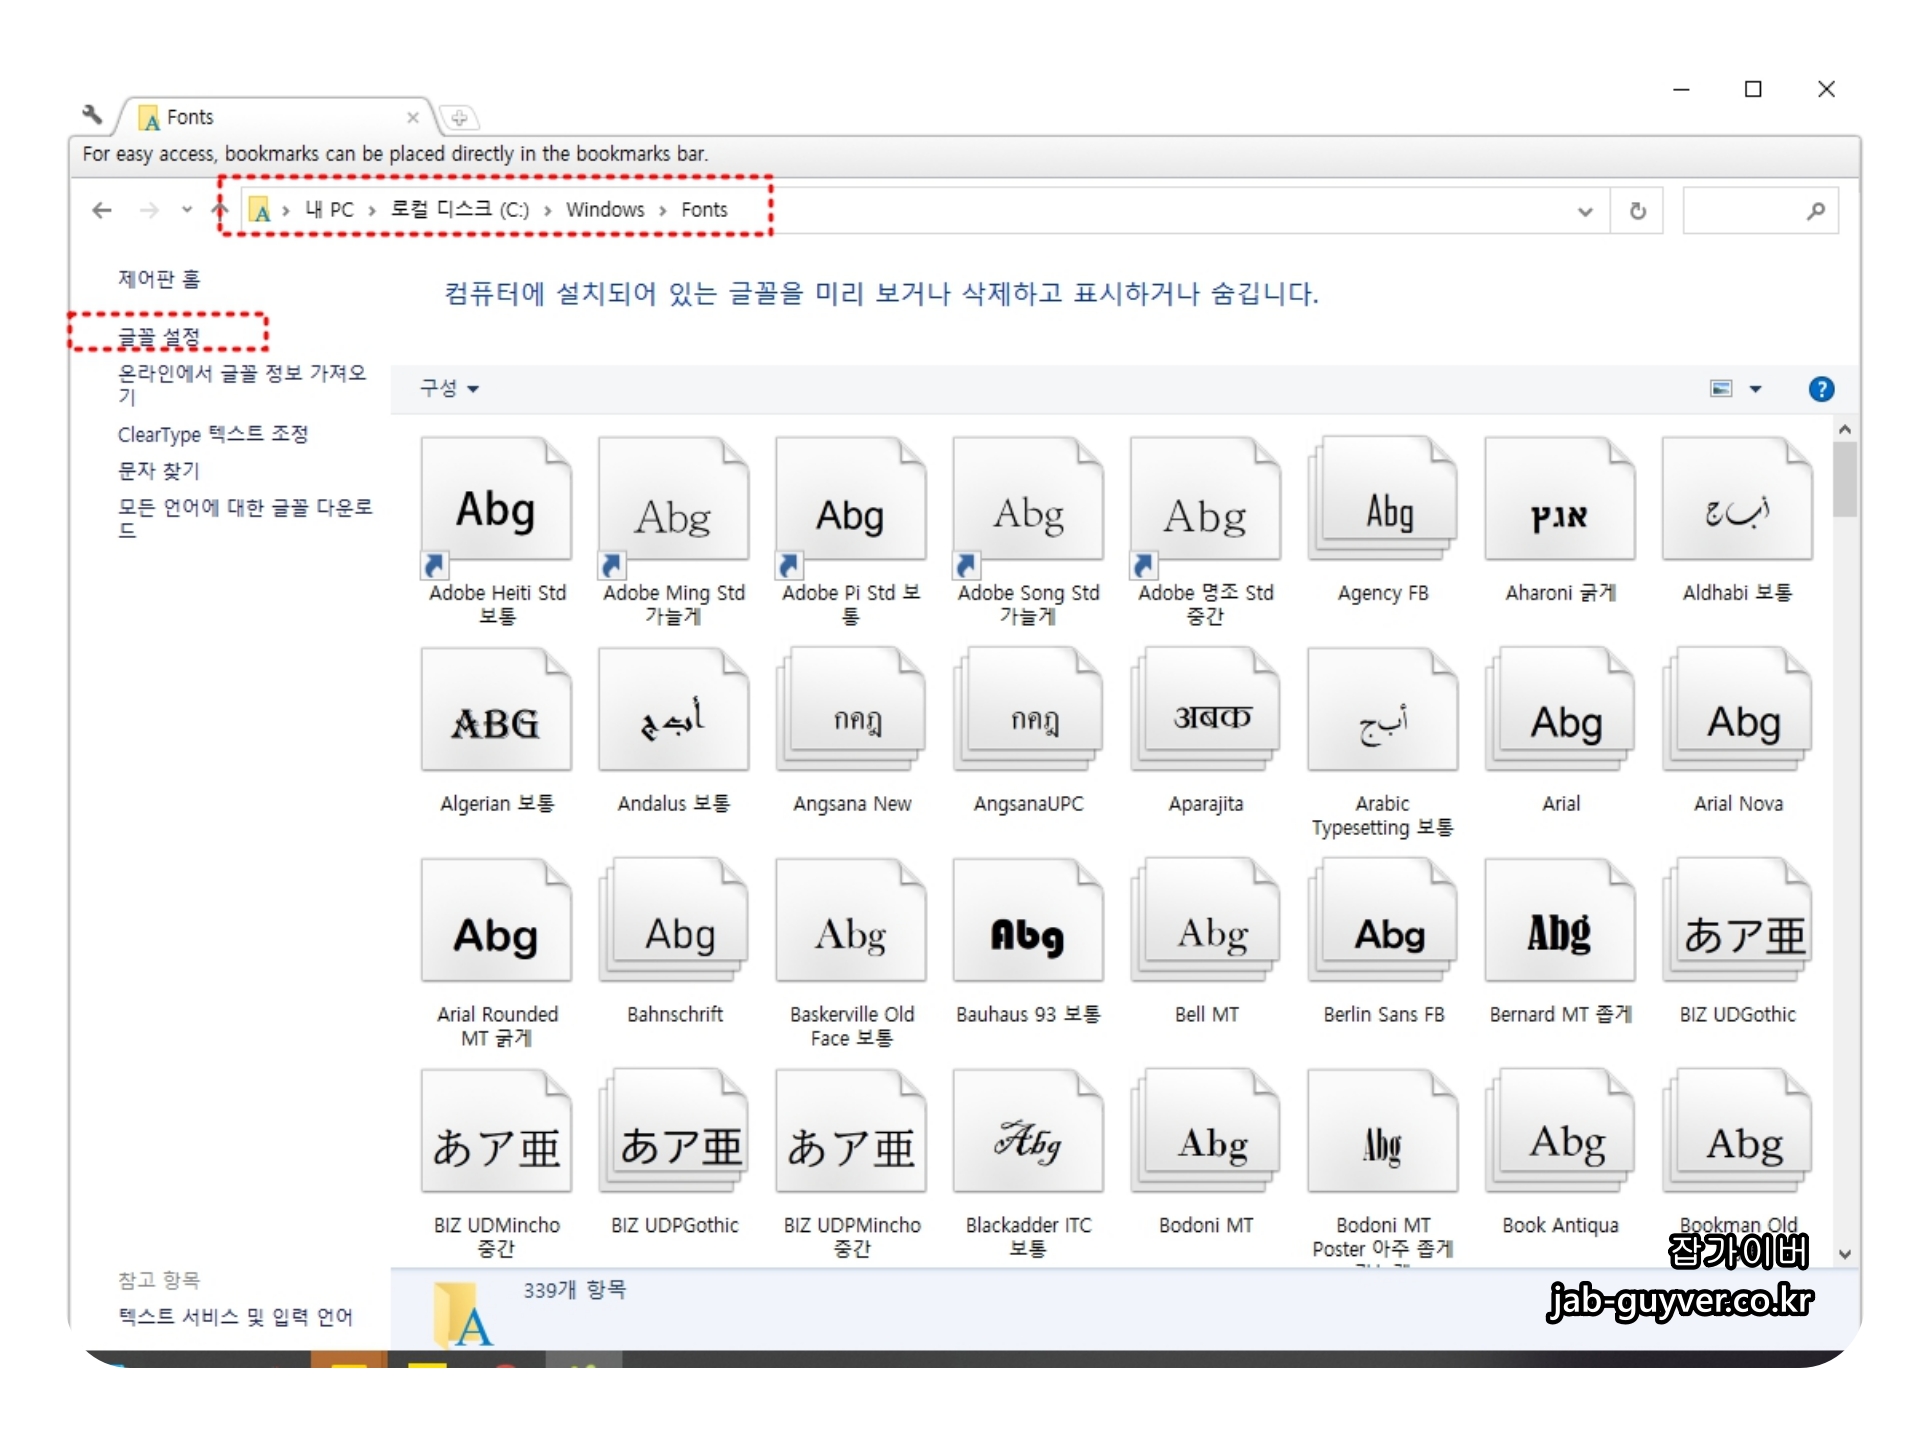Viewport: 1930px width, 1433px height.
Task: Open the 글꼴 설정 link
Action: (159, 337)
